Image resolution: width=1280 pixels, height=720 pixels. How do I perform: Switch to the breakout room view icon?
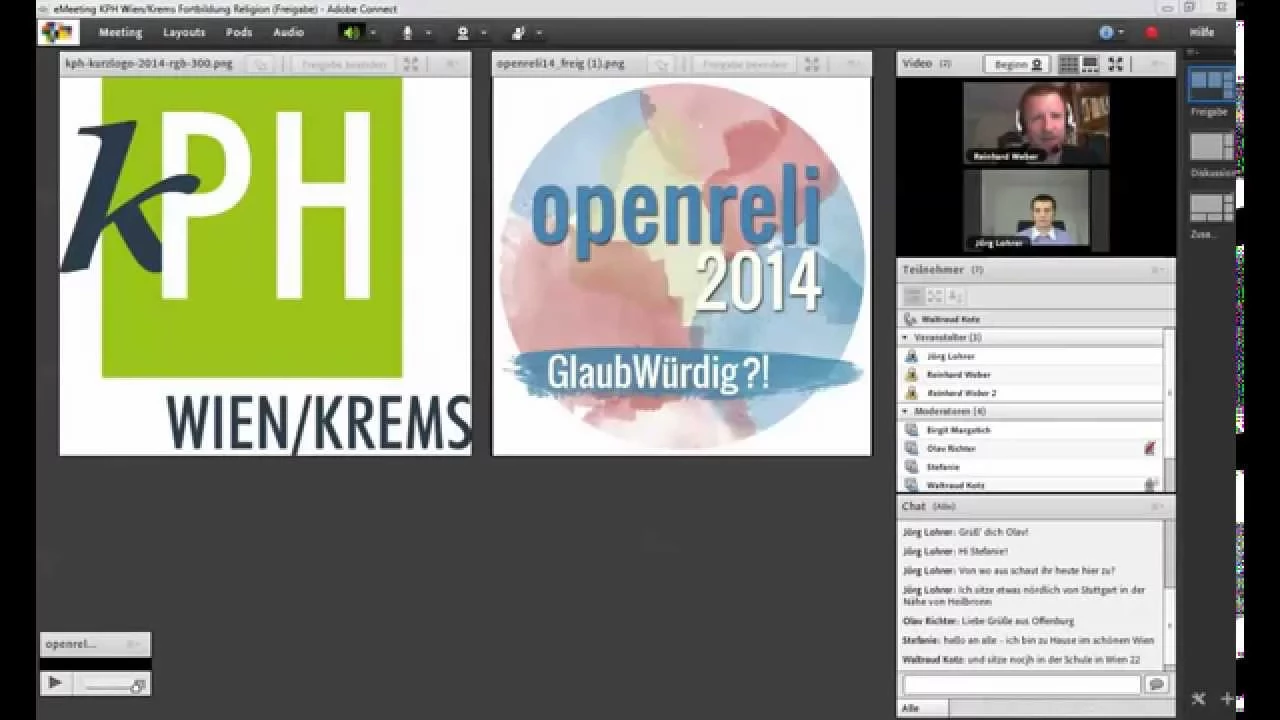tap(934, 296)
